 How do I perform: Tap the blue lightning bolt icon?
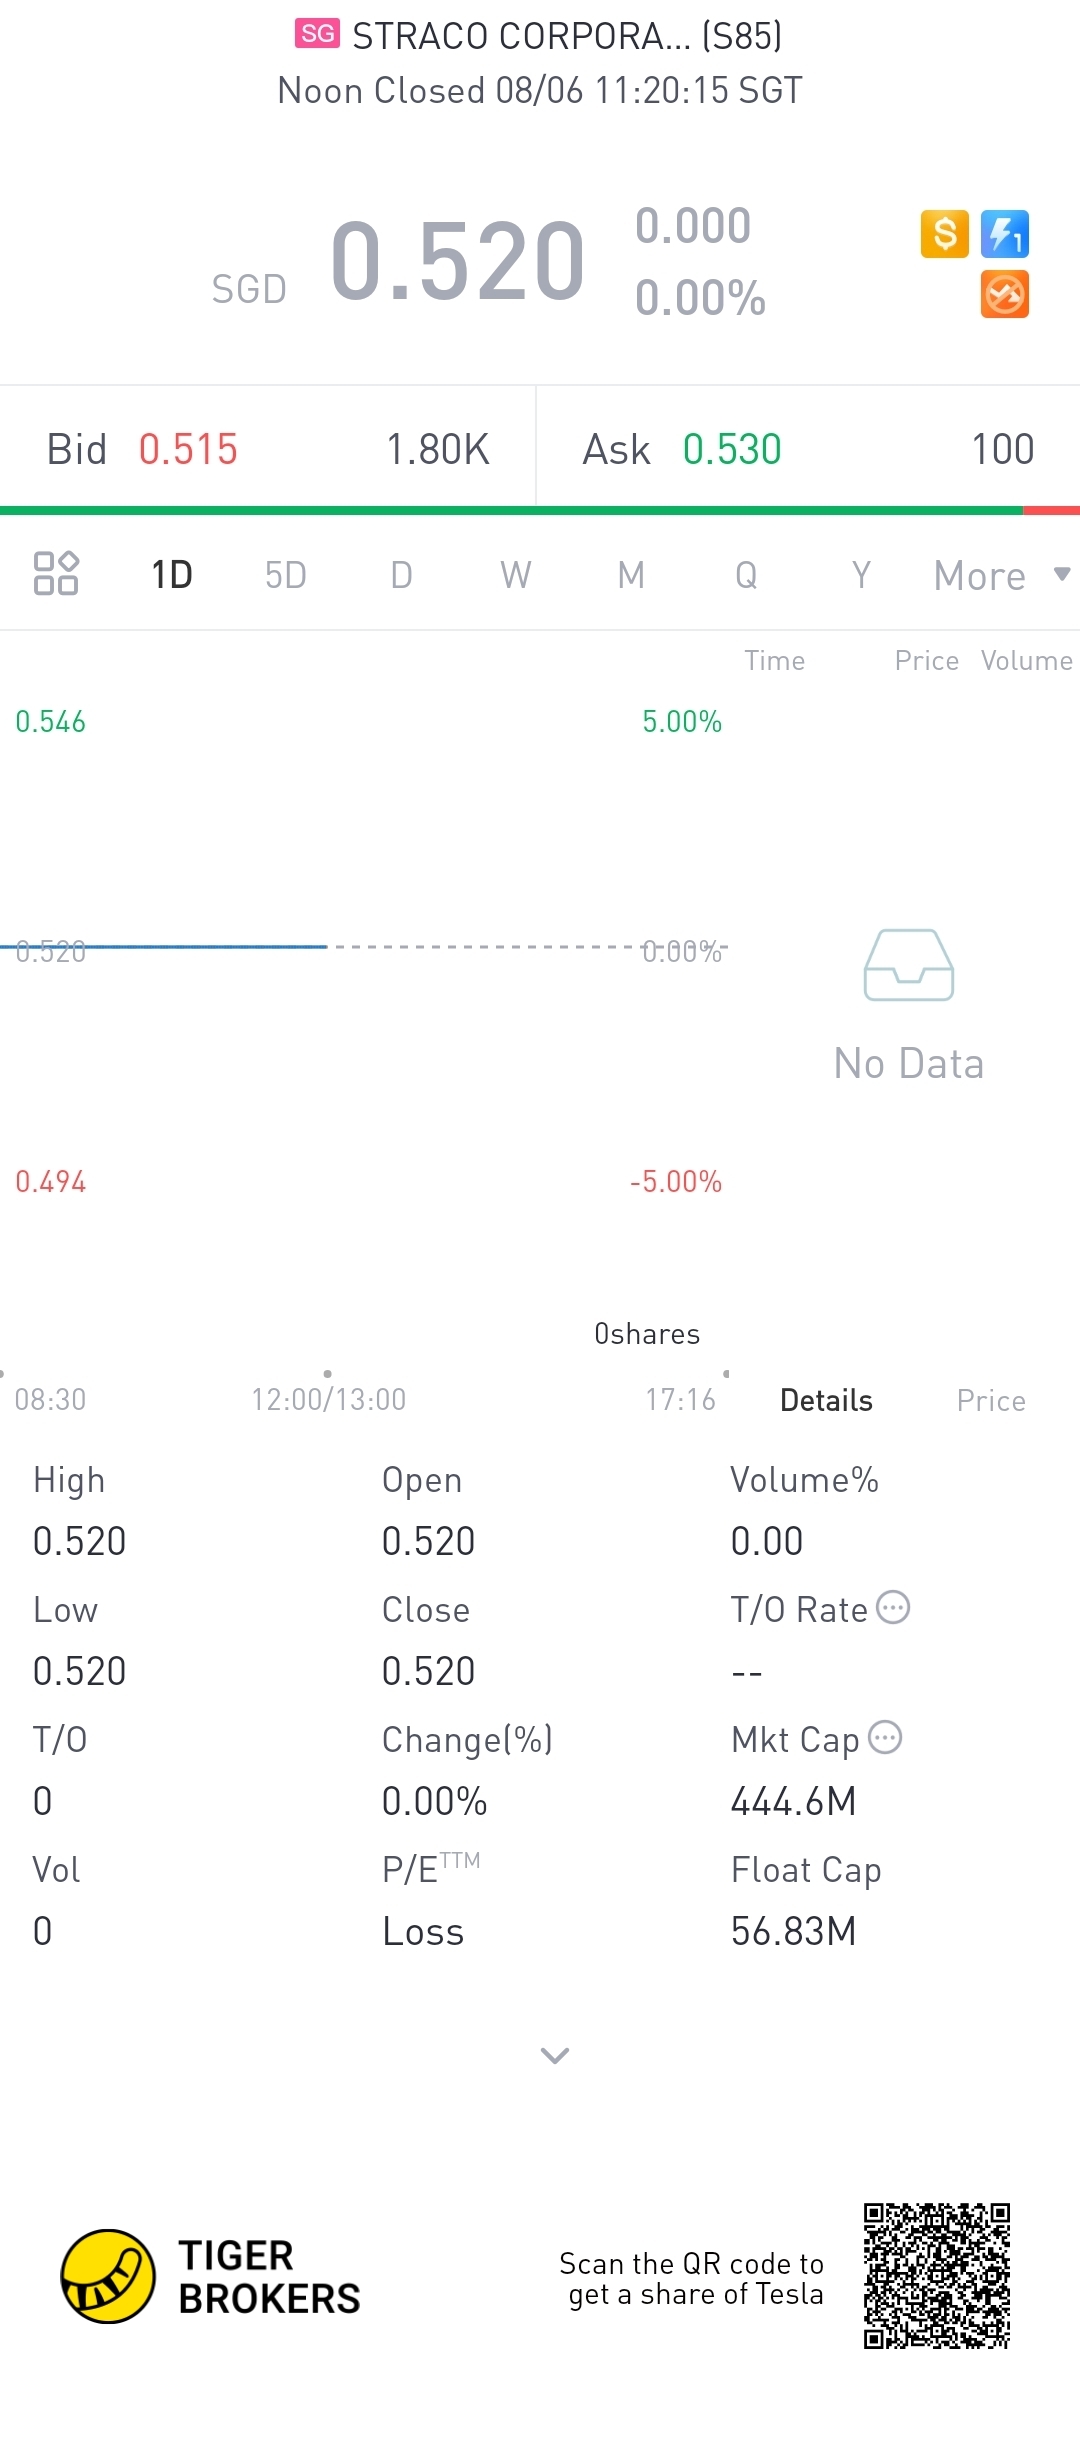[1004, 234]
